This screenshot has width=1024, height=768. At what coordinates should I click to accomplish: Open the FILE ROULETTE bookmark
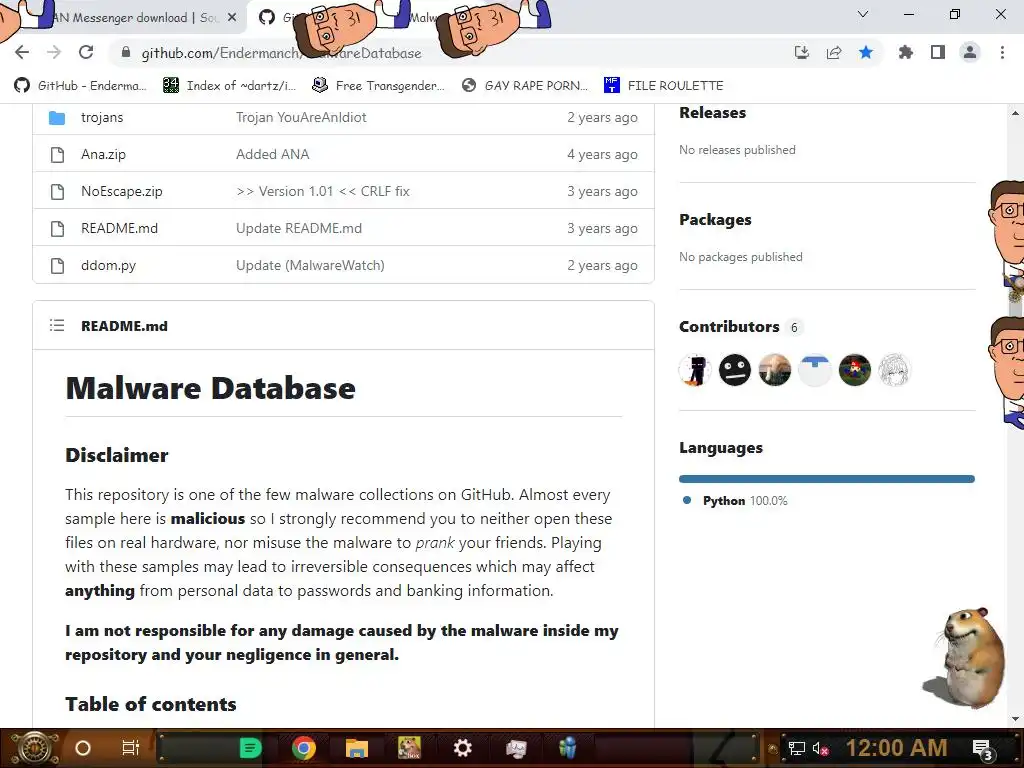click(664, 86)
